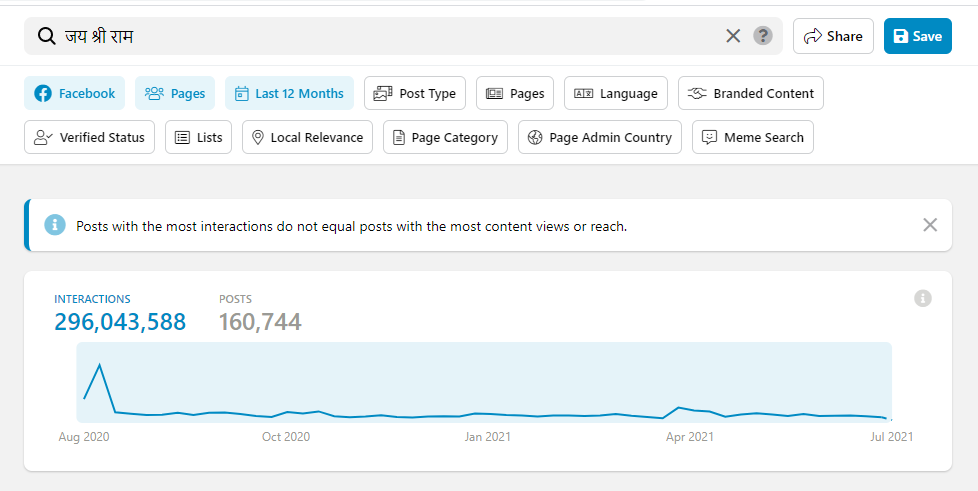
Task: Open the Page Admin Country filter
Action: coord(599,137)
